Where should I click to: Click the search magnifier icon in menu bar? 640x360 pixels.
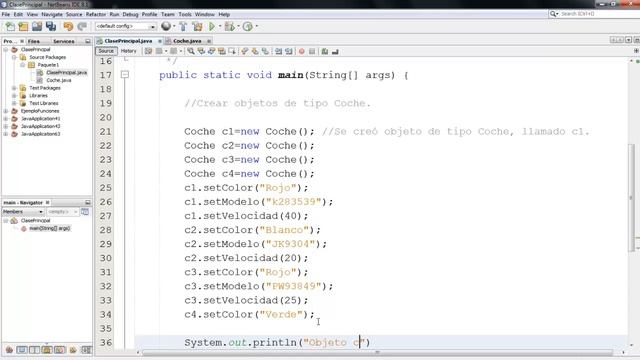553,14
